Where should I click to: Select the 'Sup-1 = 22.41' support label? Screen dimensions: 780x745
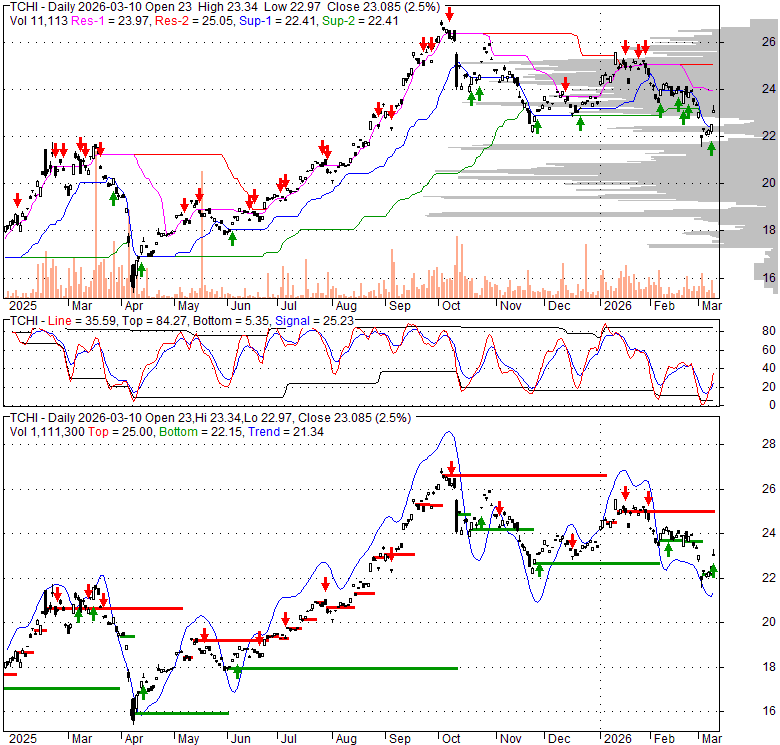click(x=278, y=21)
